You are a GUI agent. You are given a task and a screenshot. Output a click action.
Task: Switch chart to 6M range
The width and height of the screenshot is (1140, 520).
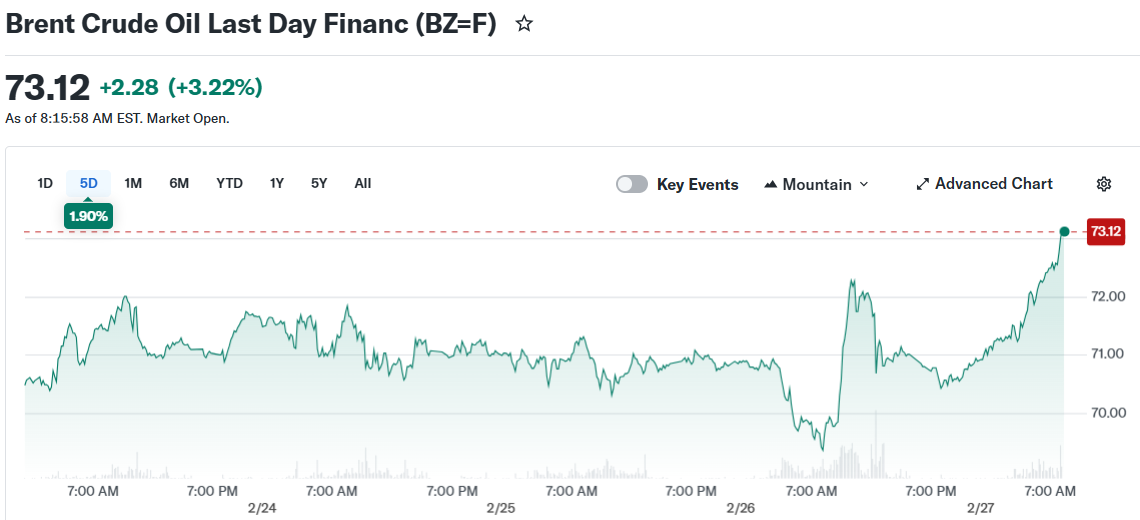coord(179,183)
